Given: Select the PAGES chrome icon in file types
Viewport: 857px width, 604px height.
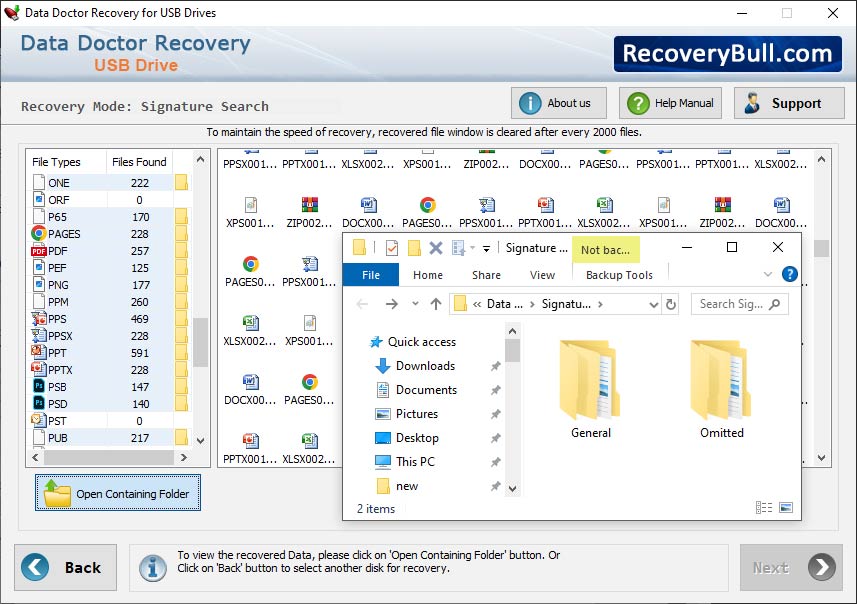Looking at the screenshot, I should [x=39, y=233].
